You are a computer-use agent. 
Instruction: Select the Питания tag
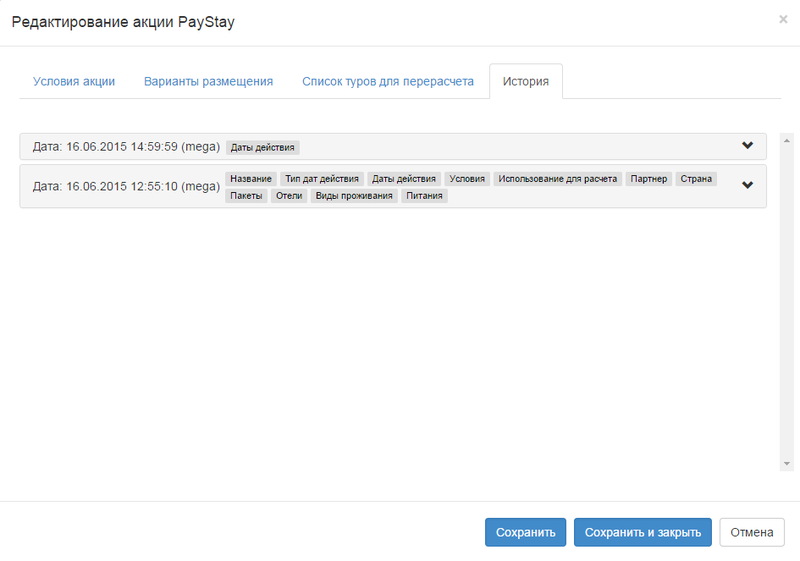(x=425, y=196)
